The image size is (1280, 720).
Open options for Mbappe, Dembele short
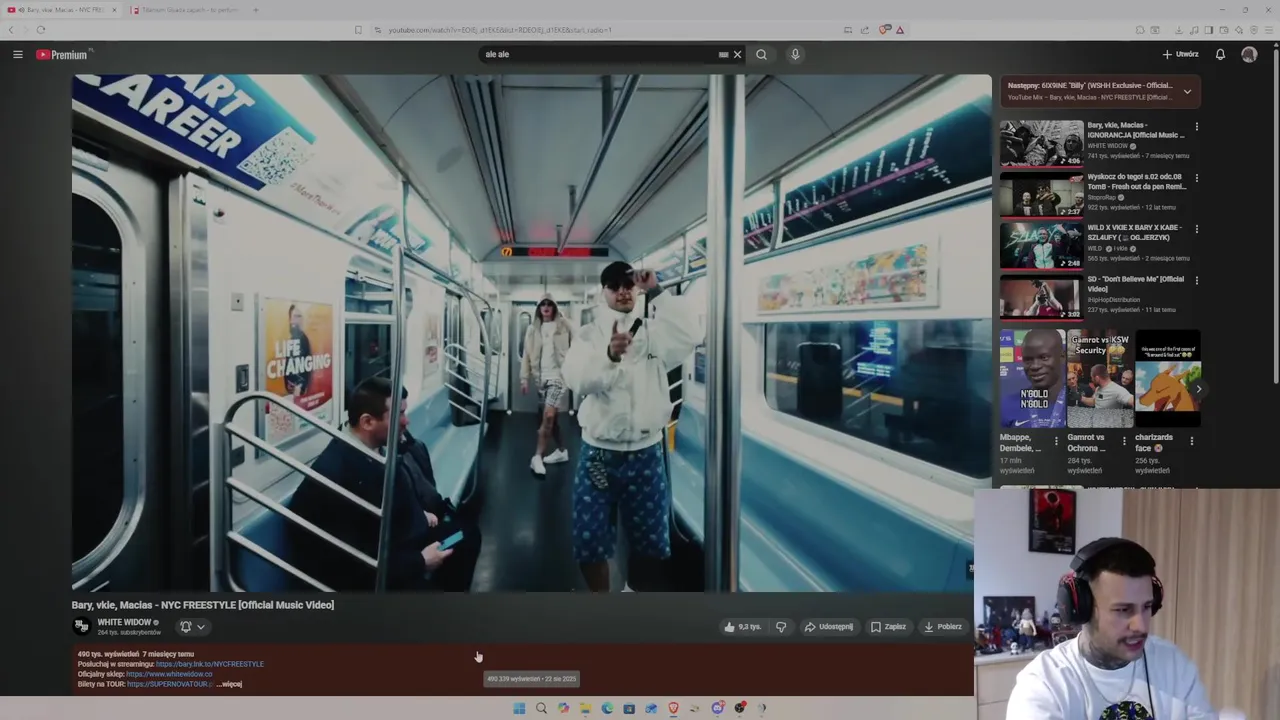point(1056,440)
